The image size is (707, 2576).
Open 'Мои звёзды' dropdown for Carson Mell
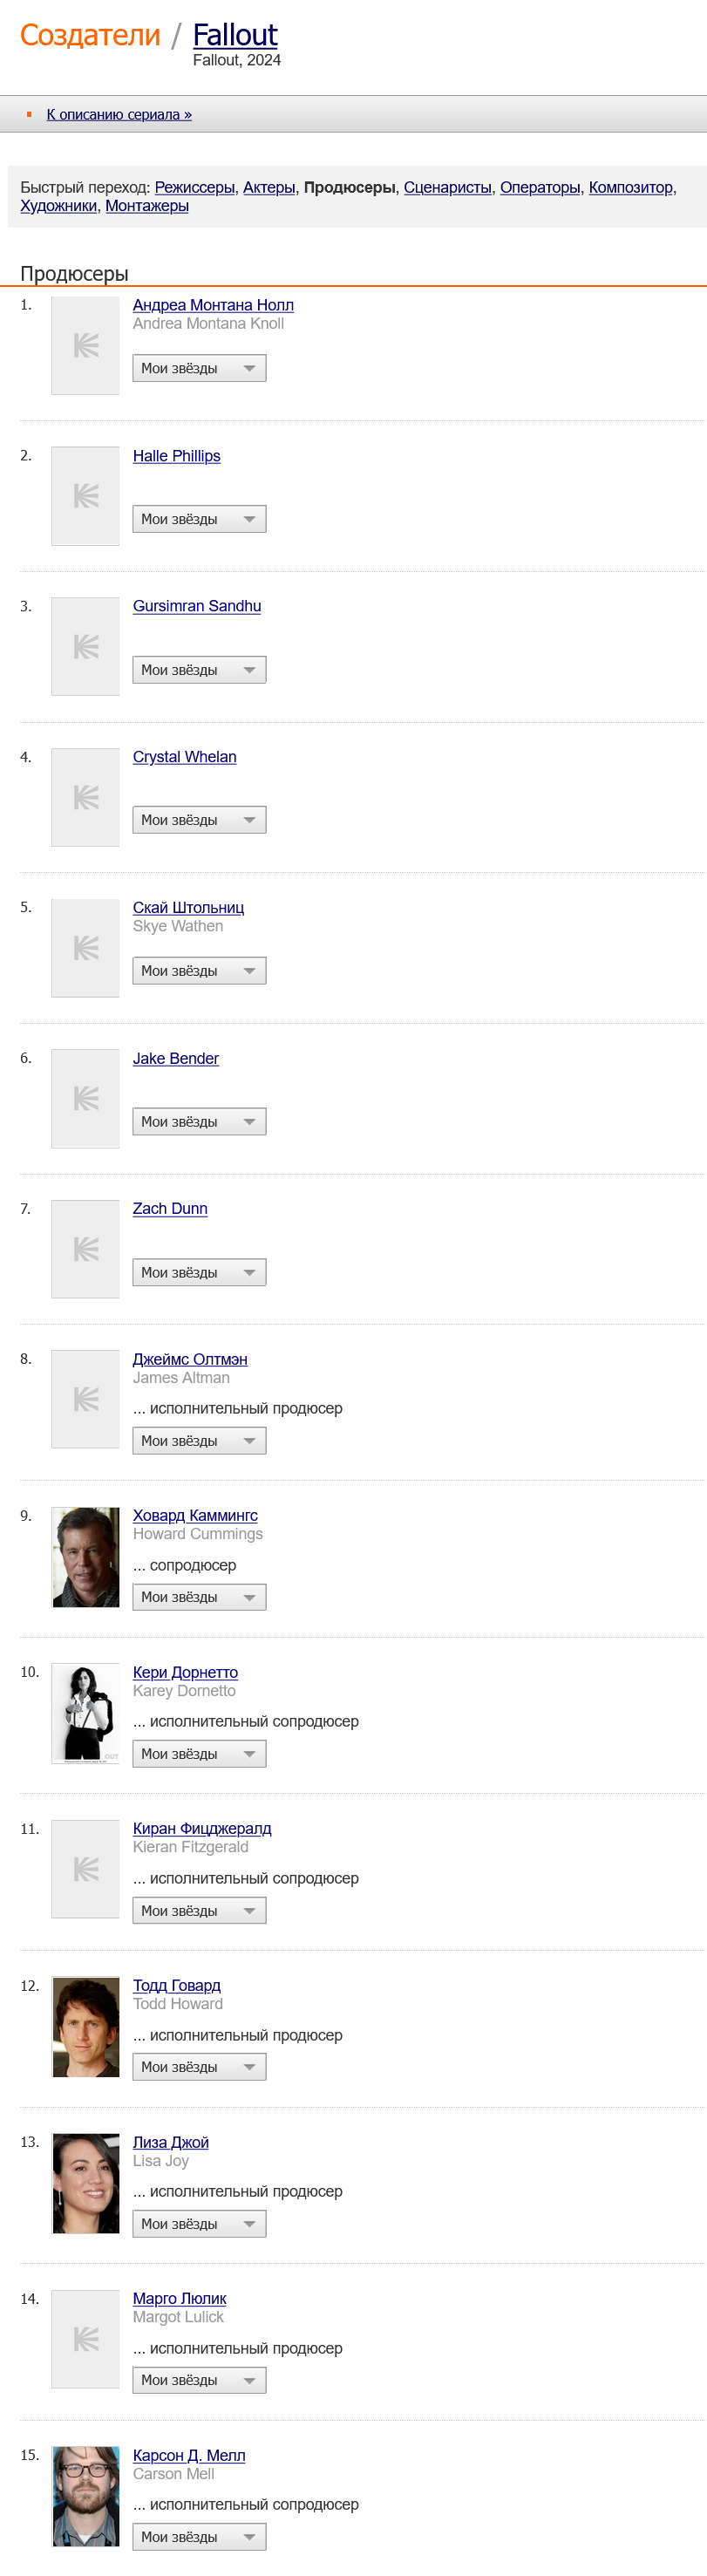click(x=199, y=2537)
